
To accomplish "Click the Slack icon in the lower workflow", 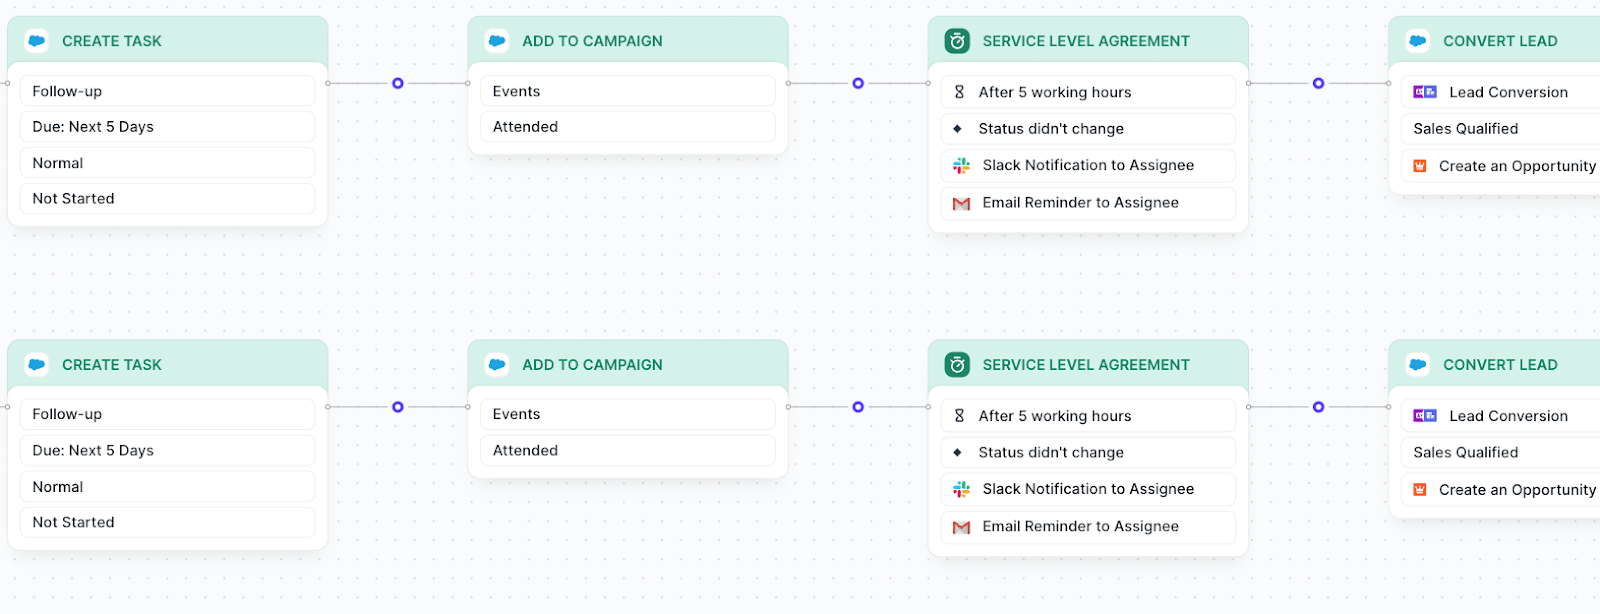I will click(x=961, y=490).
